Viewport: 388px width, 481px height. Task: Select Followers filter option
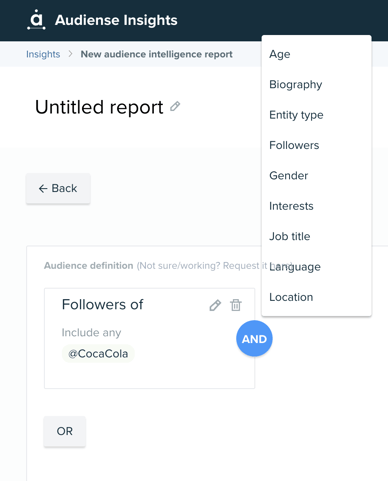tap(316, 145)
